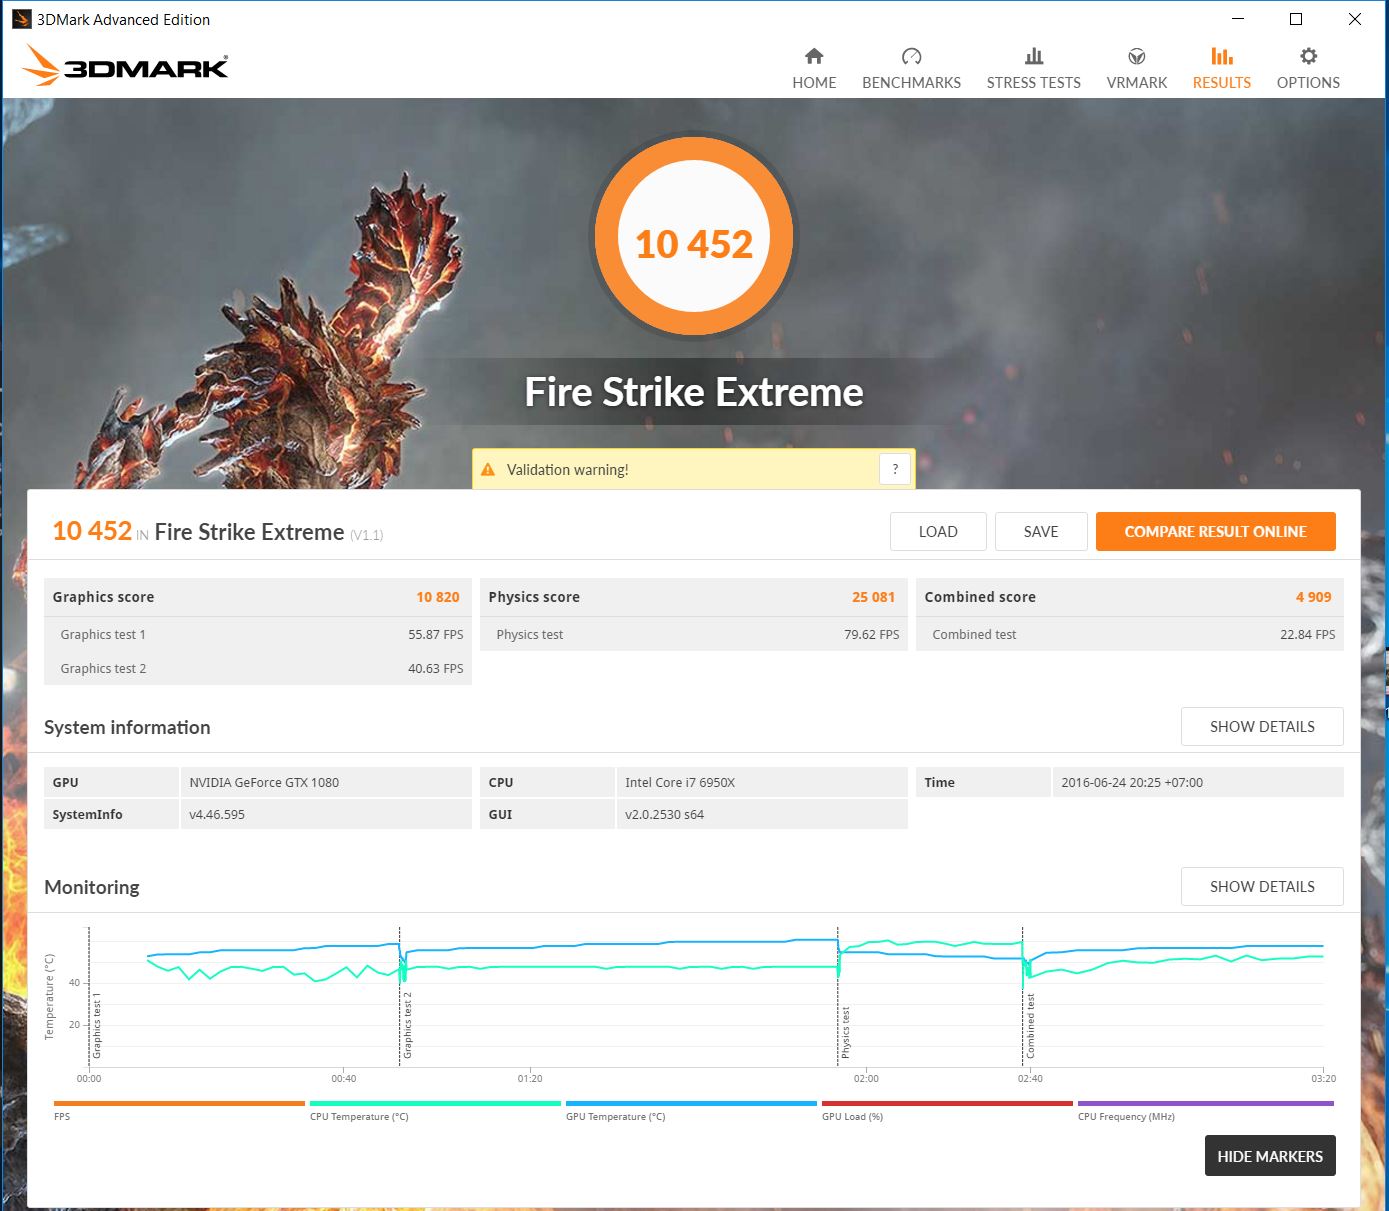Toggle CPU Temperature legend line
Screen dimensions: 1389x1211
[359, 1116]
